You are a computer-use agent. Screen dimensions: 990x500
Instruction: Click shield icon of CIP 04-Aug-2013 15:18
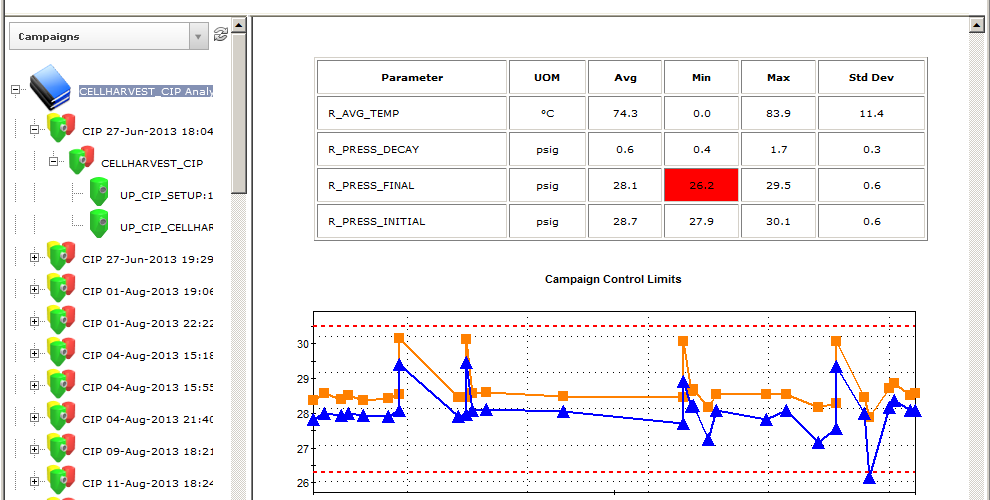click(61, 352)
